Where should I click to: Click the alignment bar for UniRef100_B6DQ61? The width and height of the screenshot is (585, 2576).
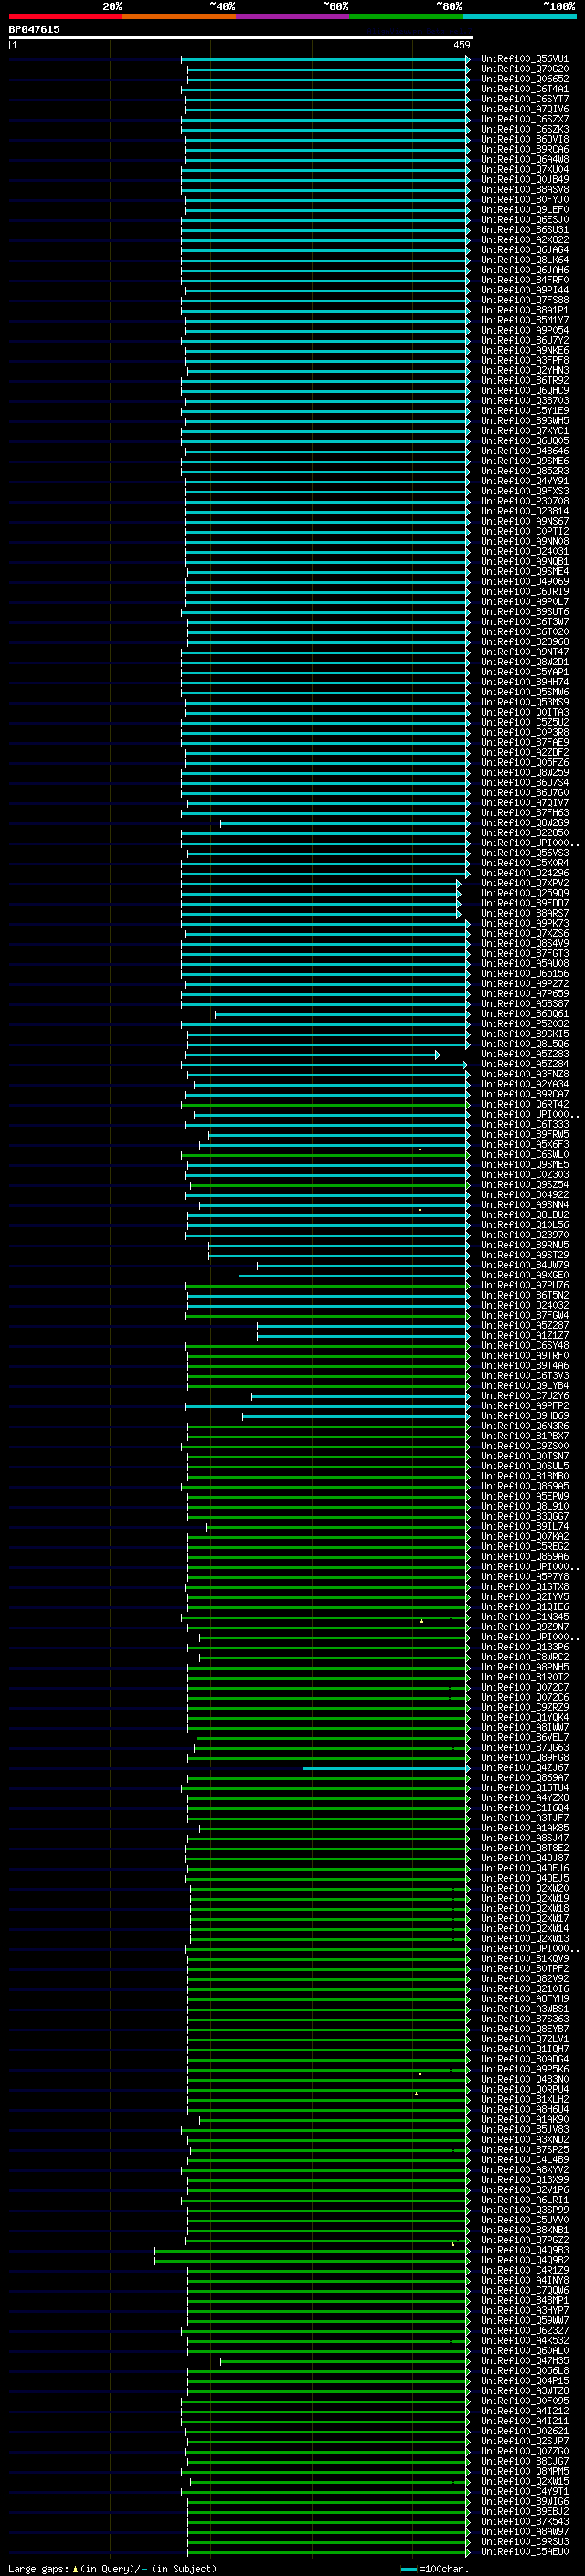tap(342, 1015)
